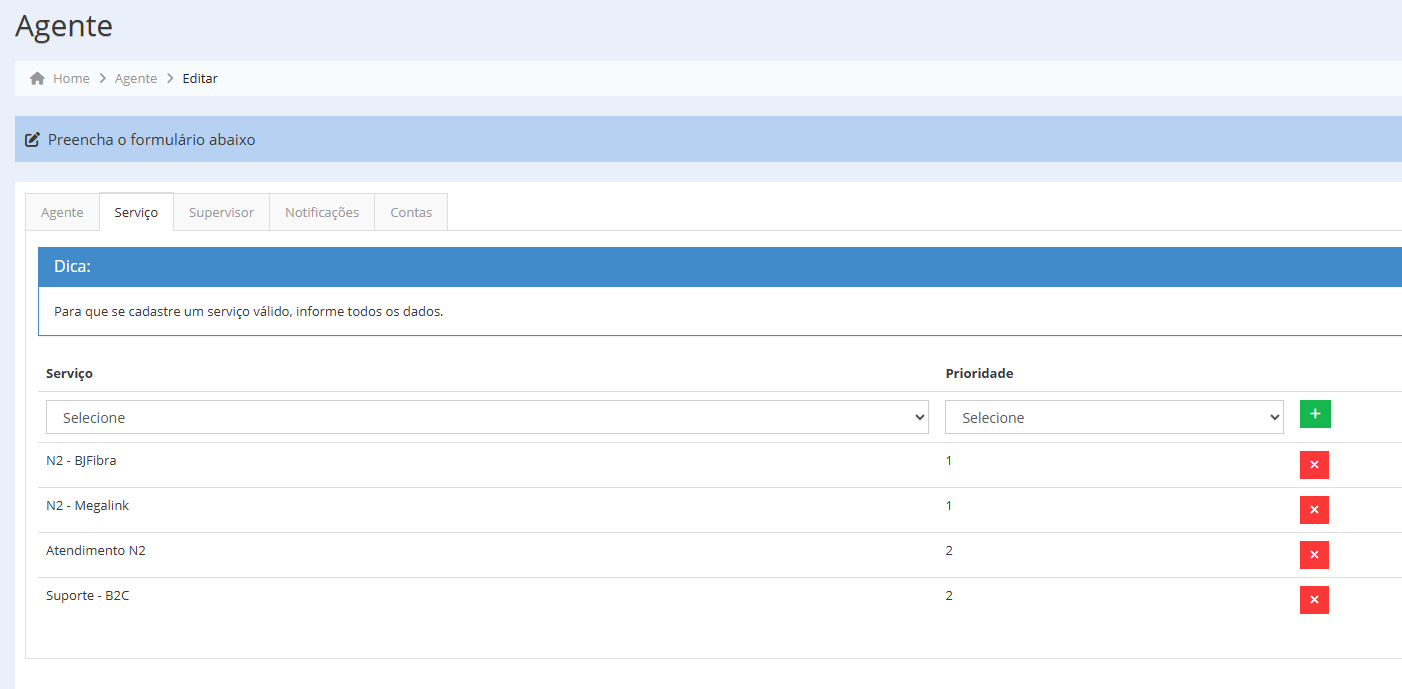The image size is (1402, 689).
Task: Open the Prioridade selection dropdown
Action: (x=1114, y=418)
